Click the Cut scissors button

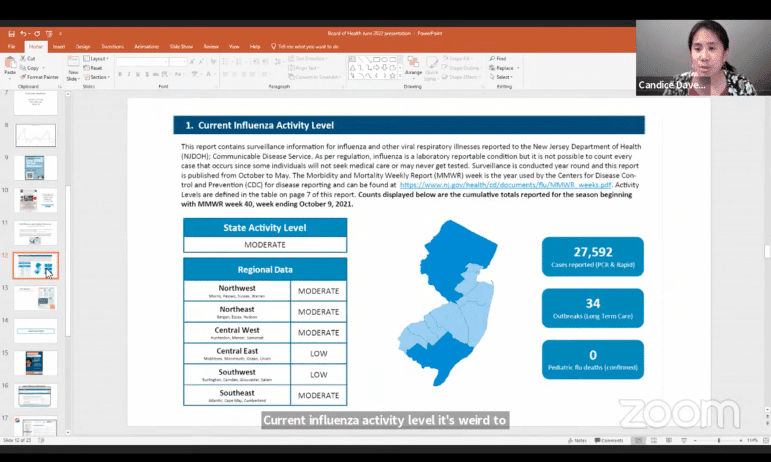(28, 58)
